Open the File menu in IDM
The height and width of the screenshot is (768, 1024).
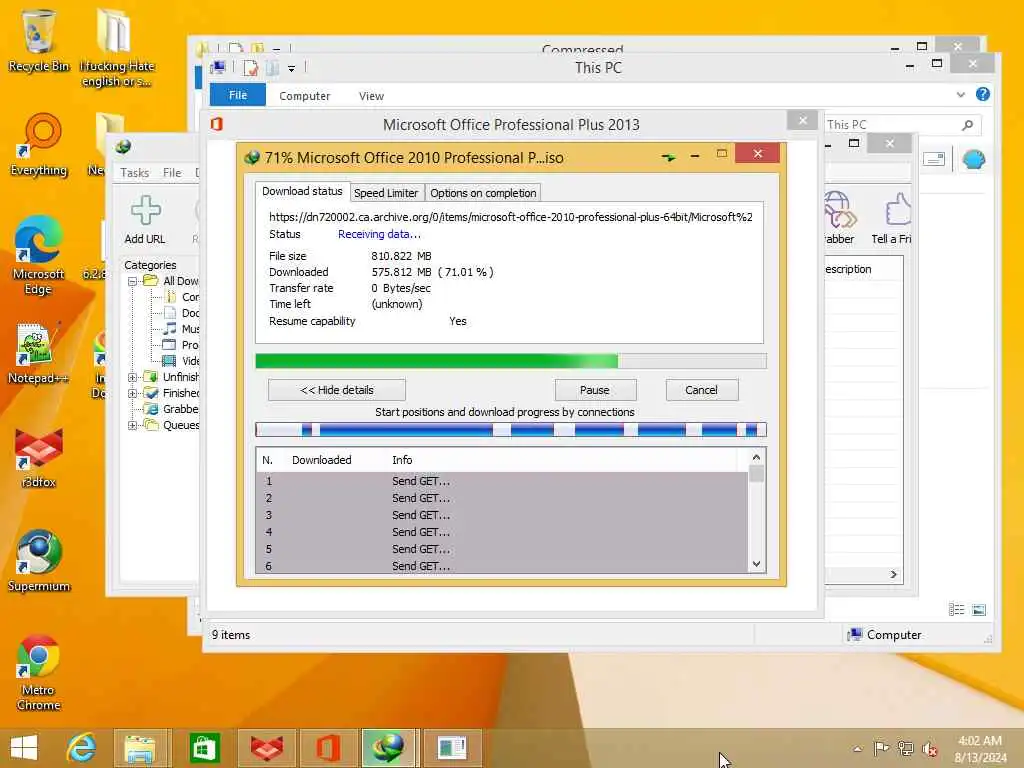click(172, 172)
